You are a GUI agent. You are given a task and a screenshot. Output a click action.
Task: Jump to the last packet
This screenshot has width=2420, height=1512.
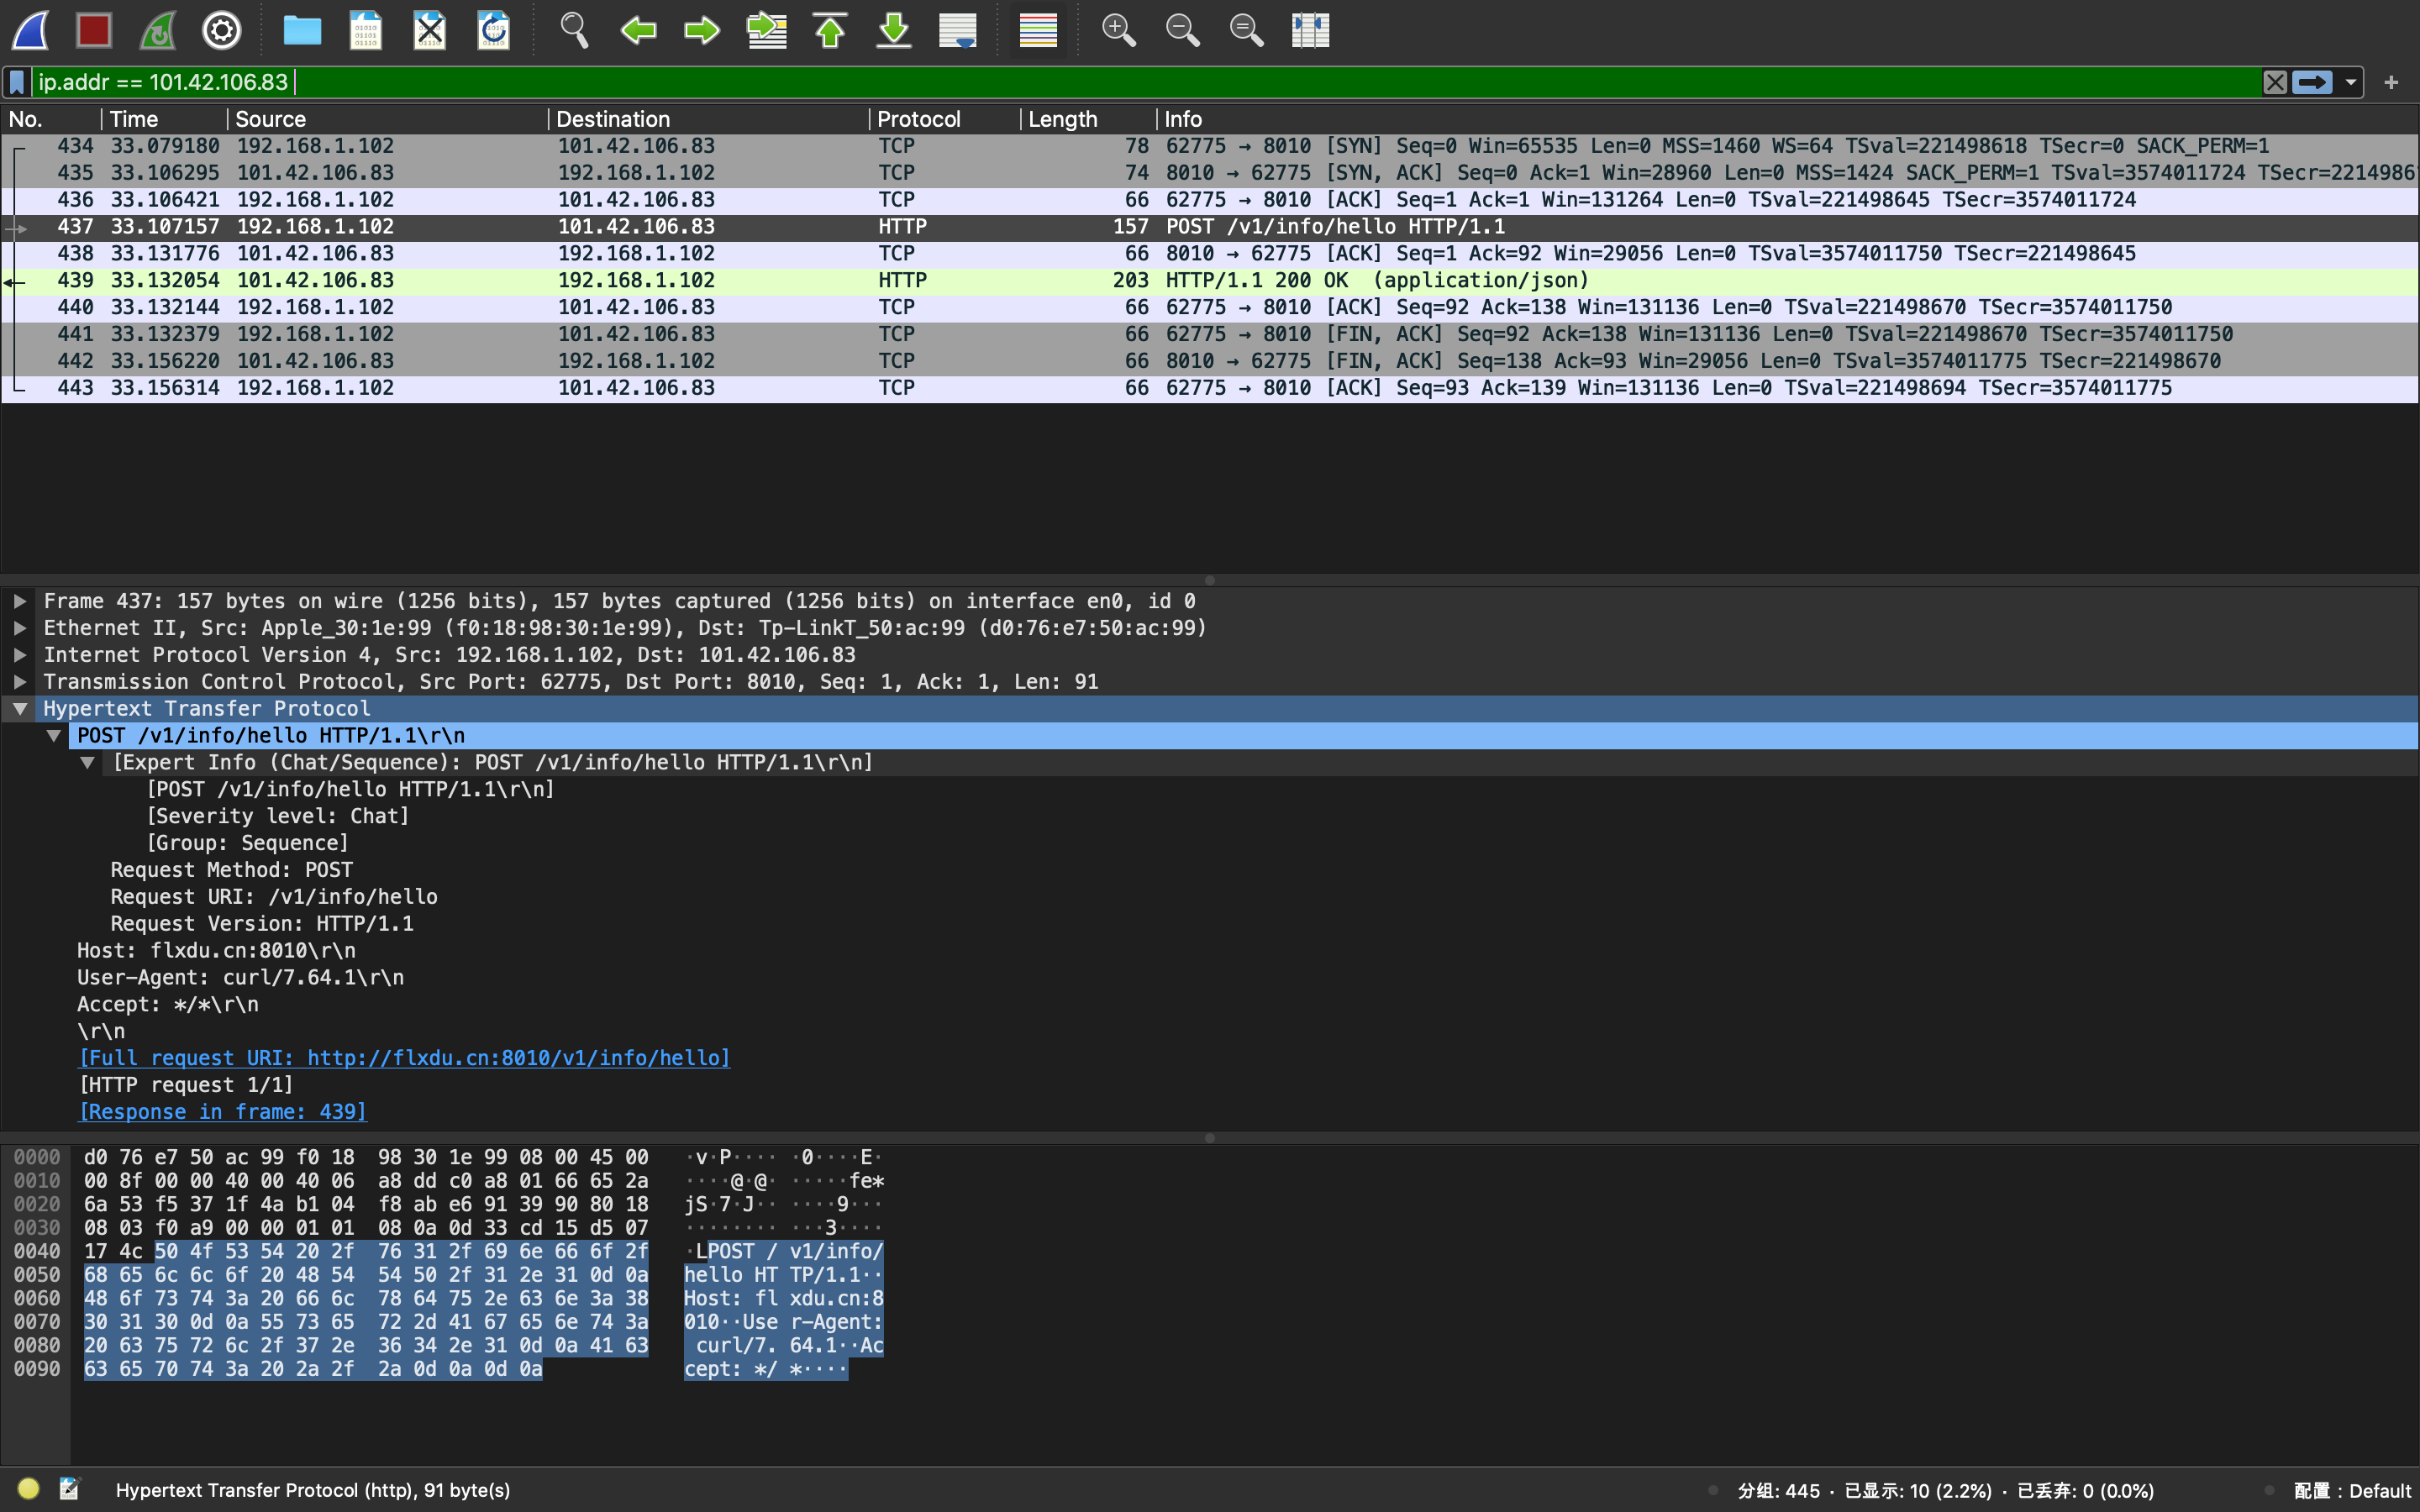point(894,30)
